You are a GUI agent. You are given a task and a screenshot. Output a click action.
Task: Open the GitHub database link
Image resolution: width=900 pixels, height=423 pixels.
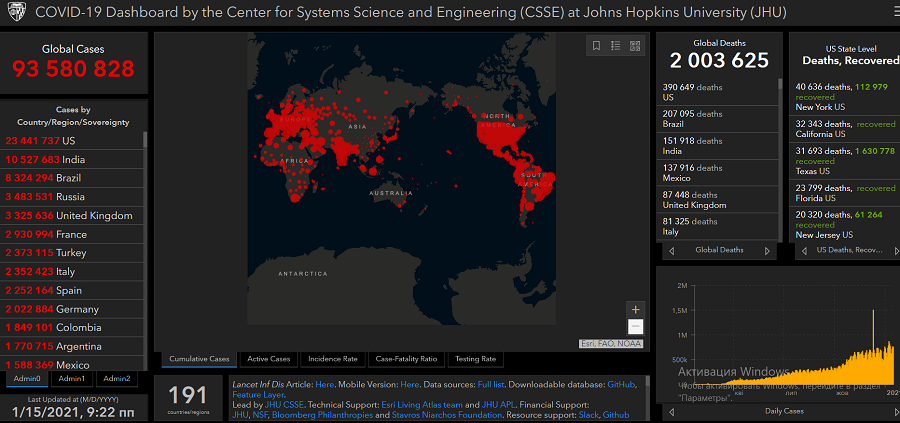(620, 384)
